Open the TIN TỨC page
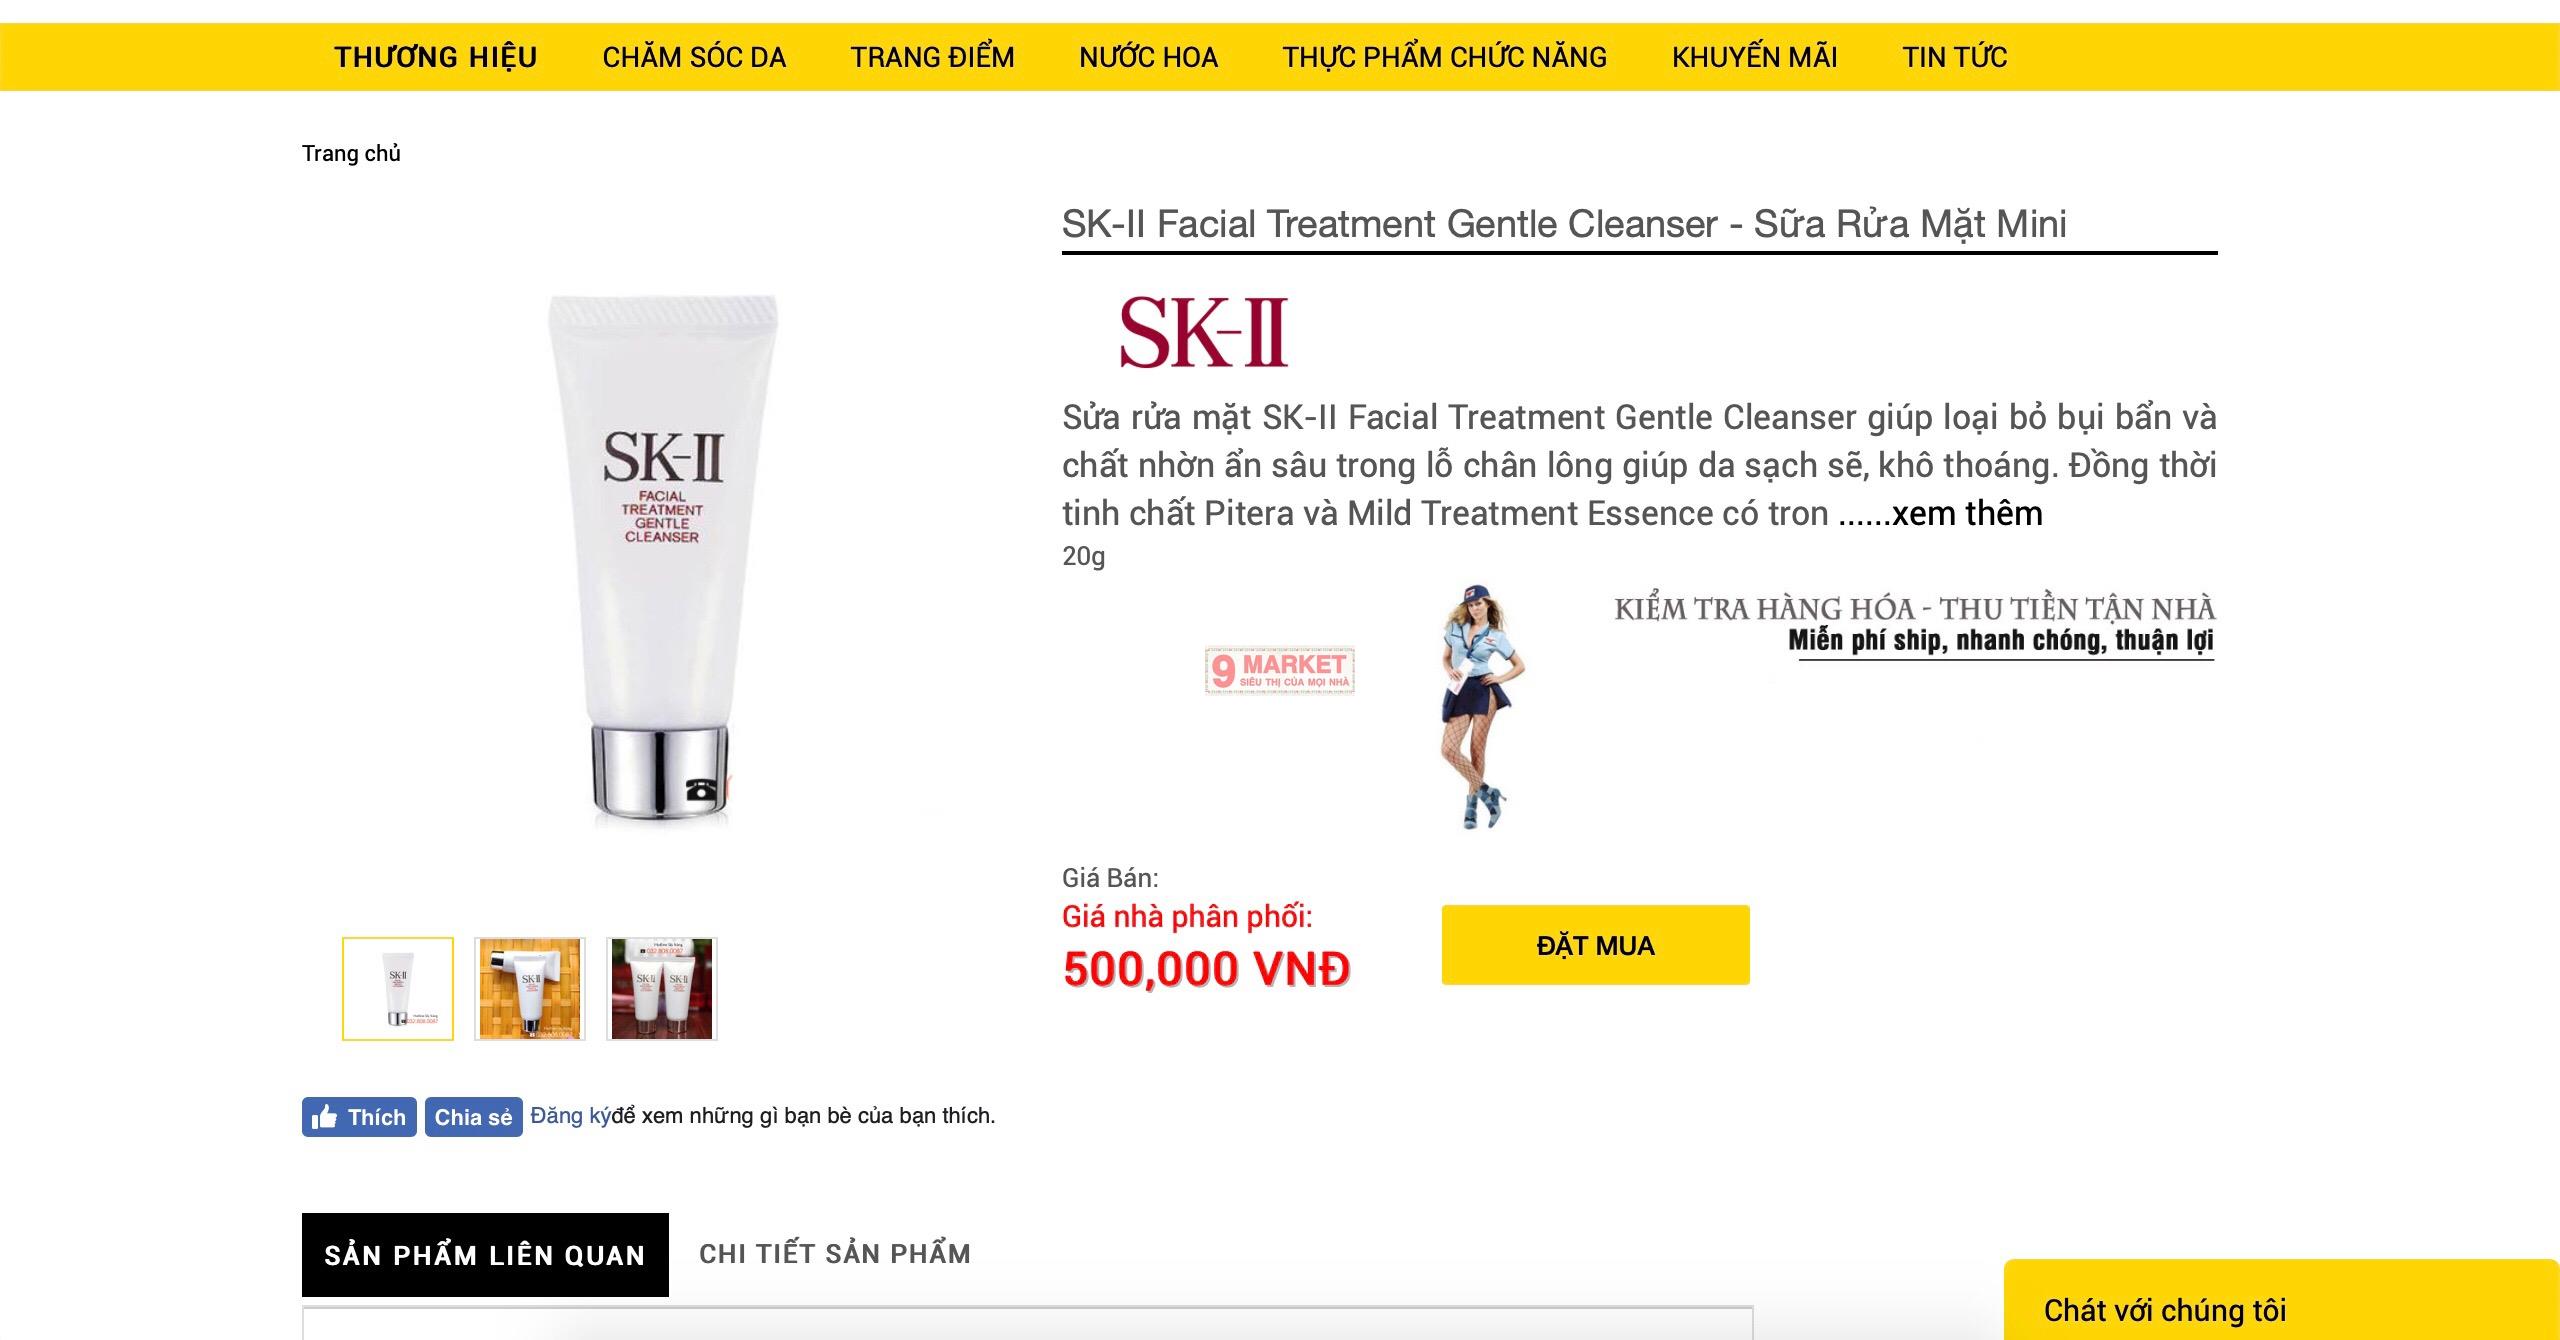The image size is (2560, 1340). [x=1955, y=57]
